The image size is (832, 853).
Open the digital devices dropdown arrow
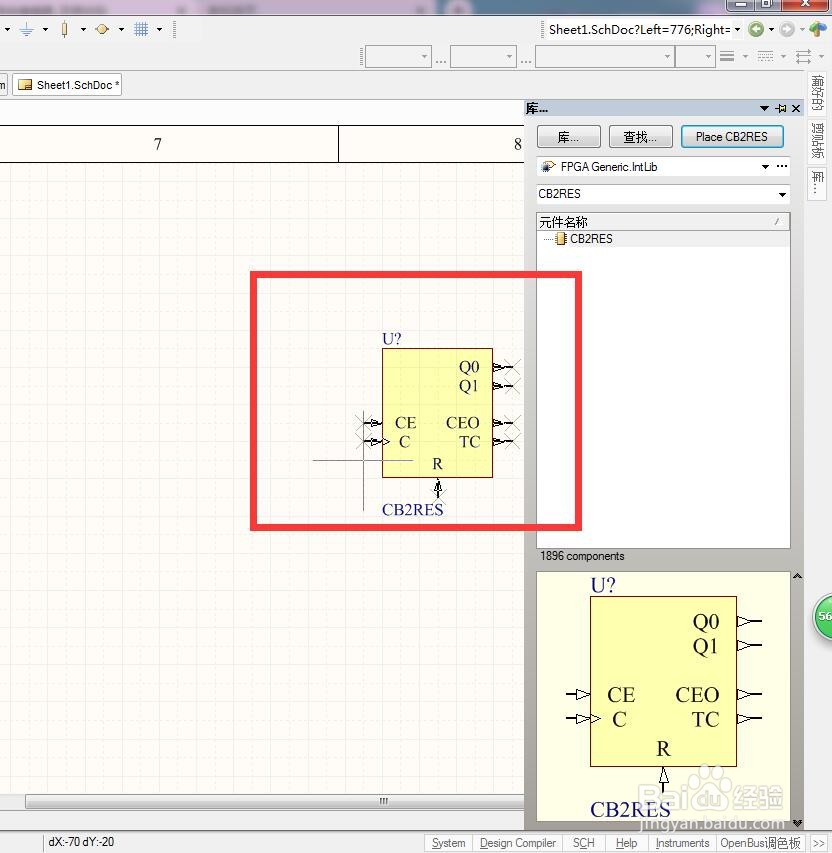pos(83,29)
